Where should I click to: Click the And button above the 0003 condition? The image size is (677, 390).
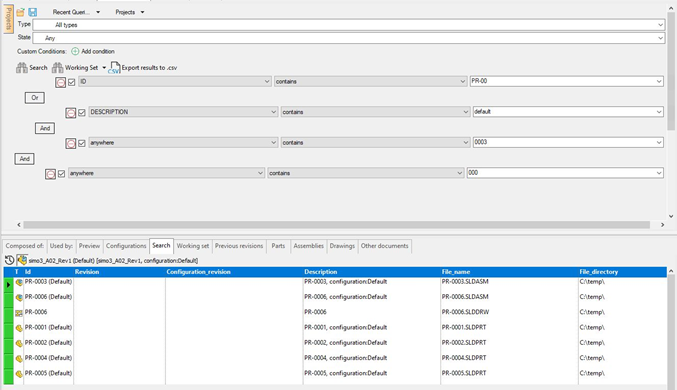pyautogui.click(x=45, y=128)
